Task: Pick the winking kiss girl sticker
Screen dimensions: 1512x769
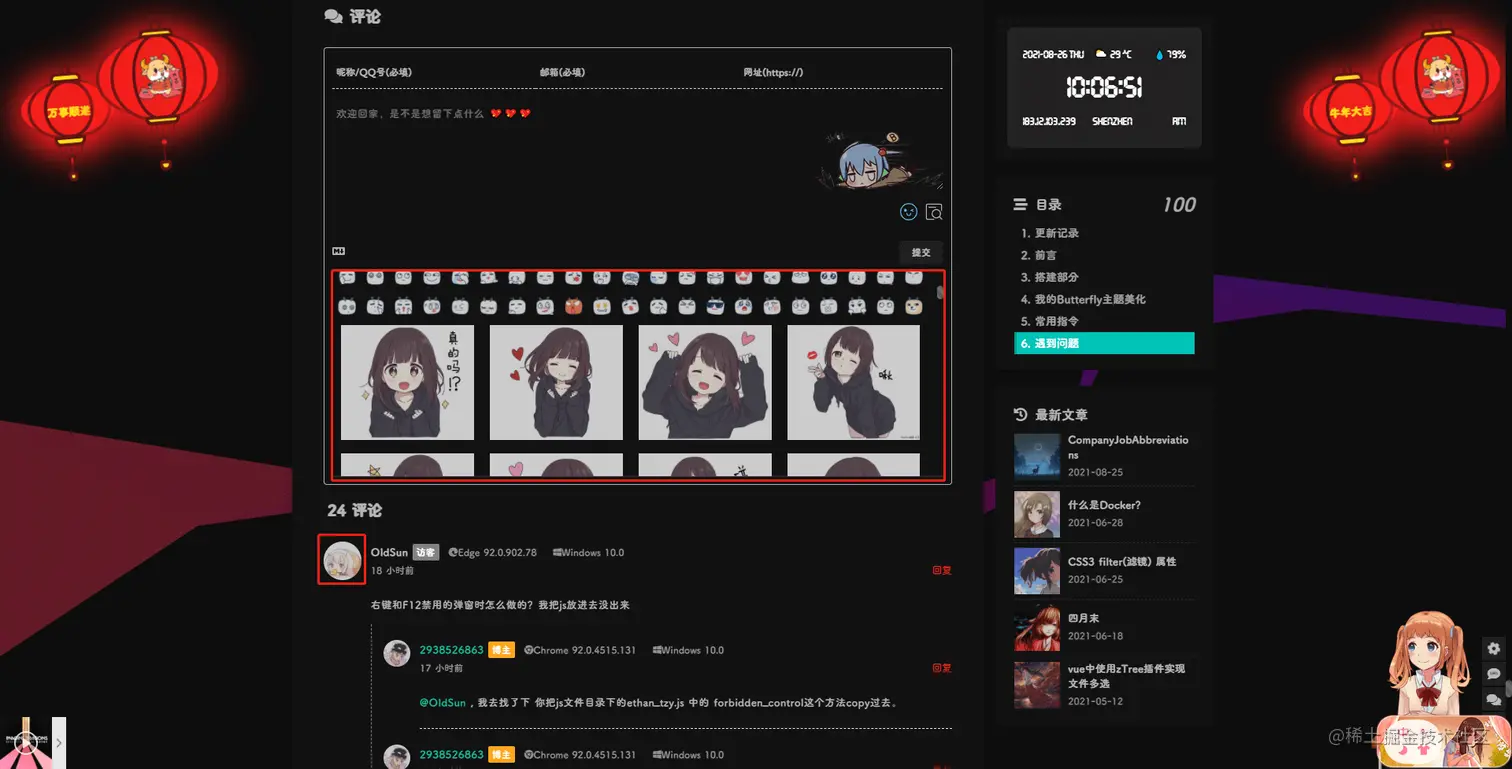Action: (853, 382)
